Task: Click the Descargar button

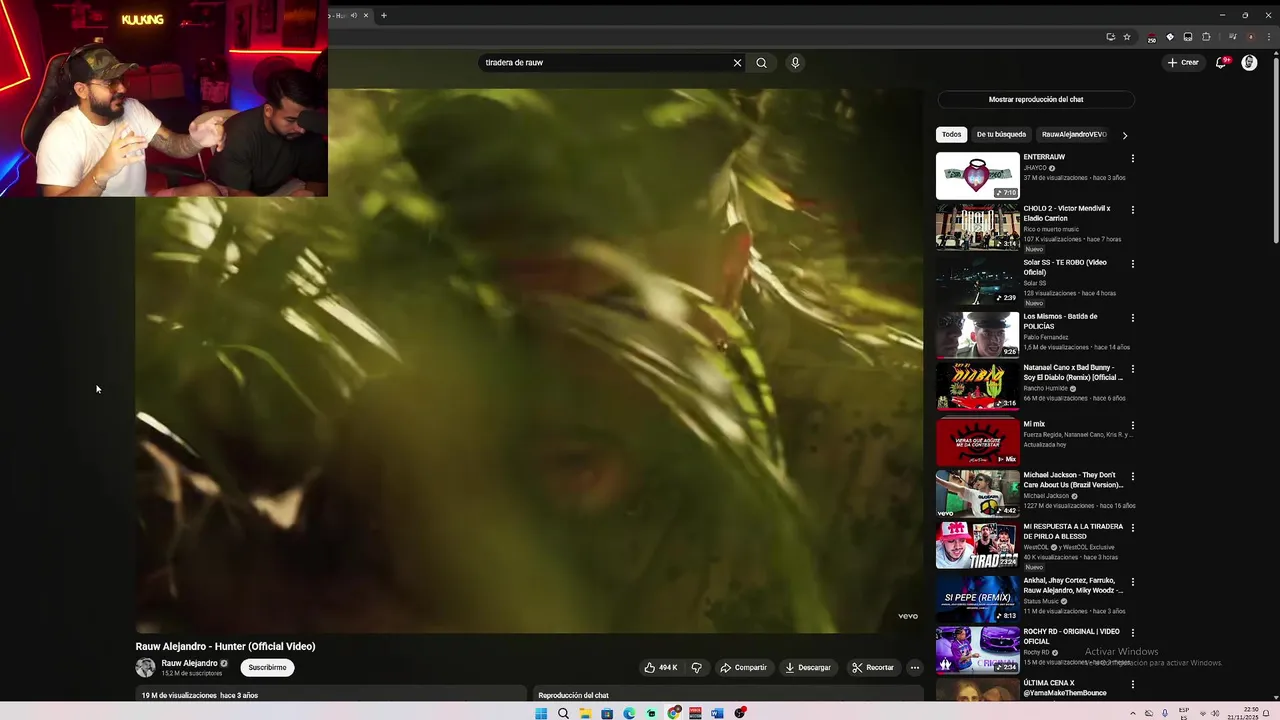Action: pyautogui.click(x=808, y=667)
